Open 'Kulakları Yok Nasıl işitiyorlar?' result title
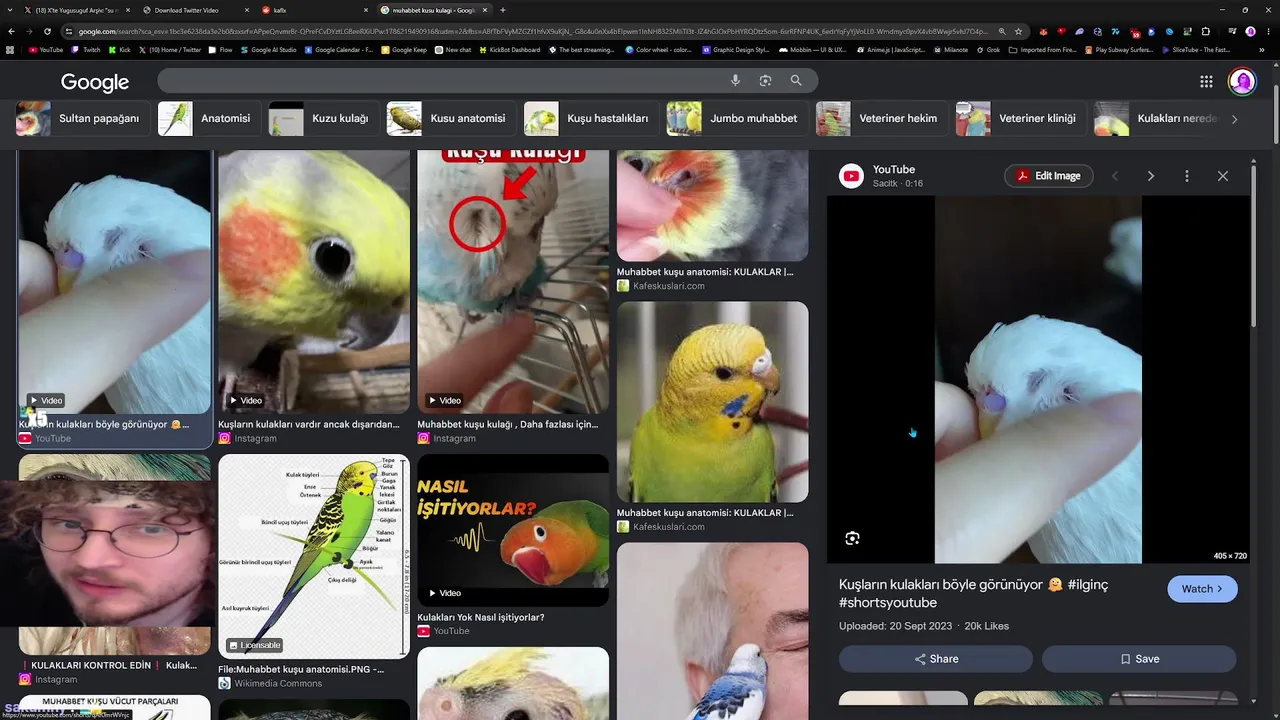 481,617
